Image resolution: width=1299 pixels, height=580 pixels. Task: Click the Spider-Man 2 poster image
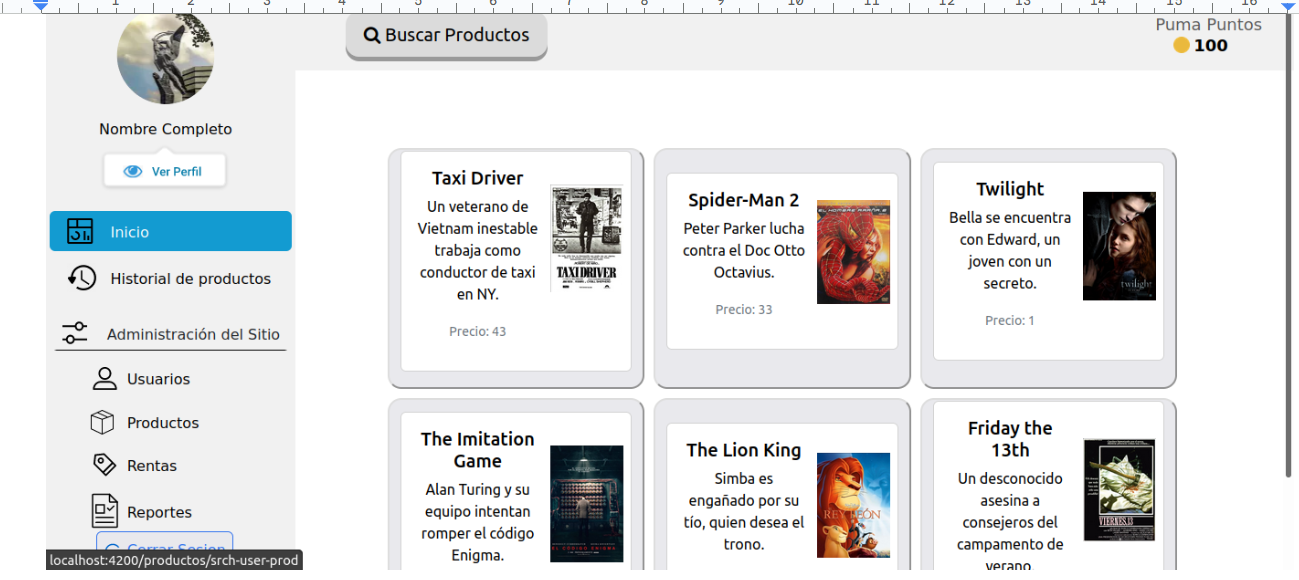tap(853, 251)
